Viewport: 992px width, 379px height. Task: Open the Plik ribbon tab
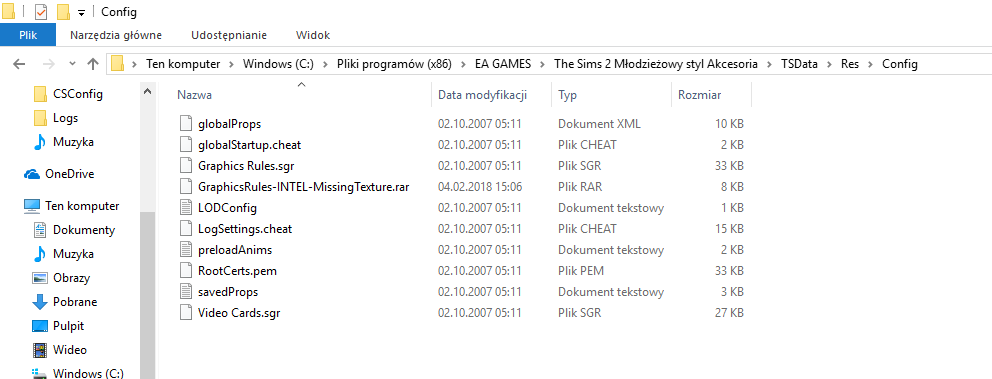(x=28, y=35)
